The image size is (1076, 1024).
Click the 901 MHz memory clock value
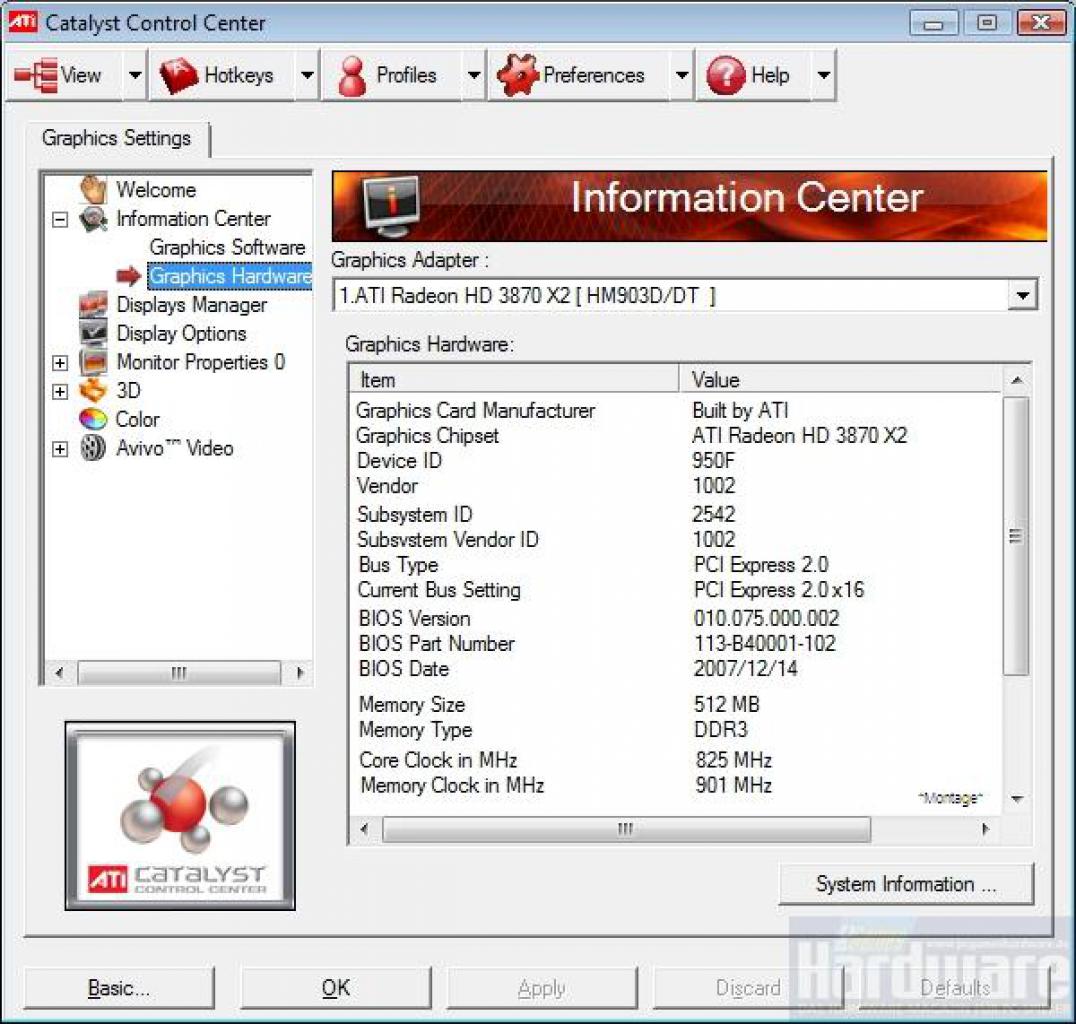click(734, 785)
